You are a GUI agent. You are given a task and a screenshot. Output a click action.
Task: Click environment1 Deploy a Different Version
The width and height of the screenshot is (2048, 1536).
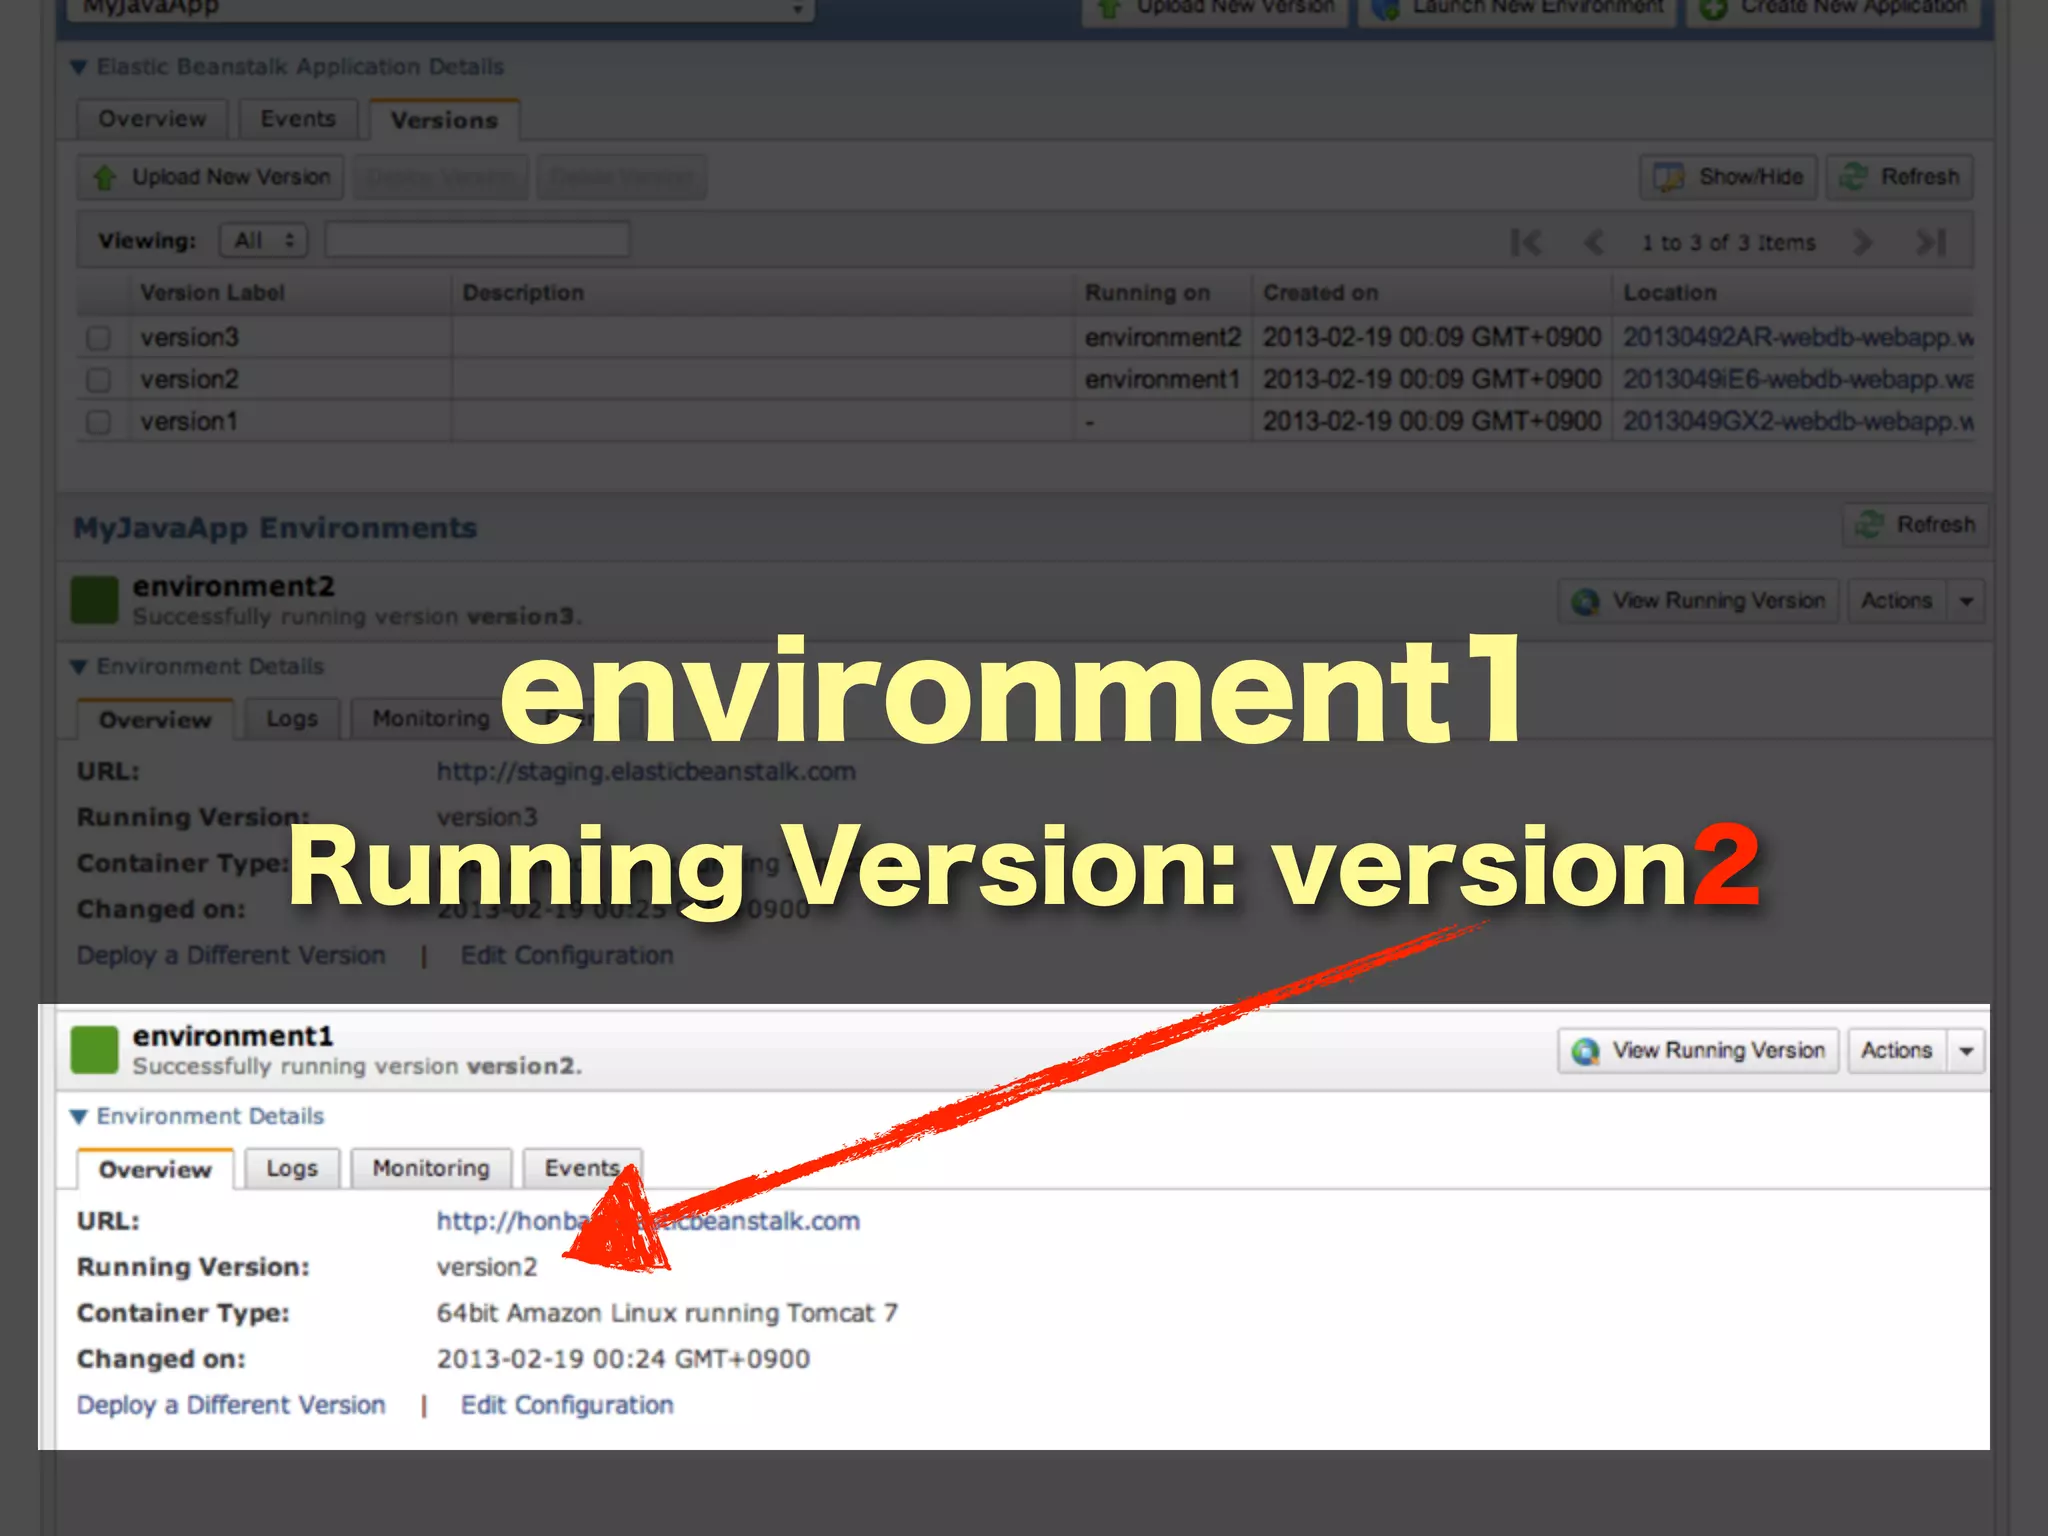231,1405
